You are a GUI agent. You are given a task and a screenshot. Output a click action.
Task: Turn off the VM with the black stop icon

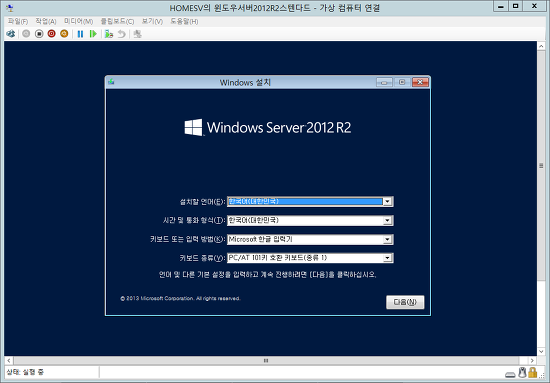39,34
